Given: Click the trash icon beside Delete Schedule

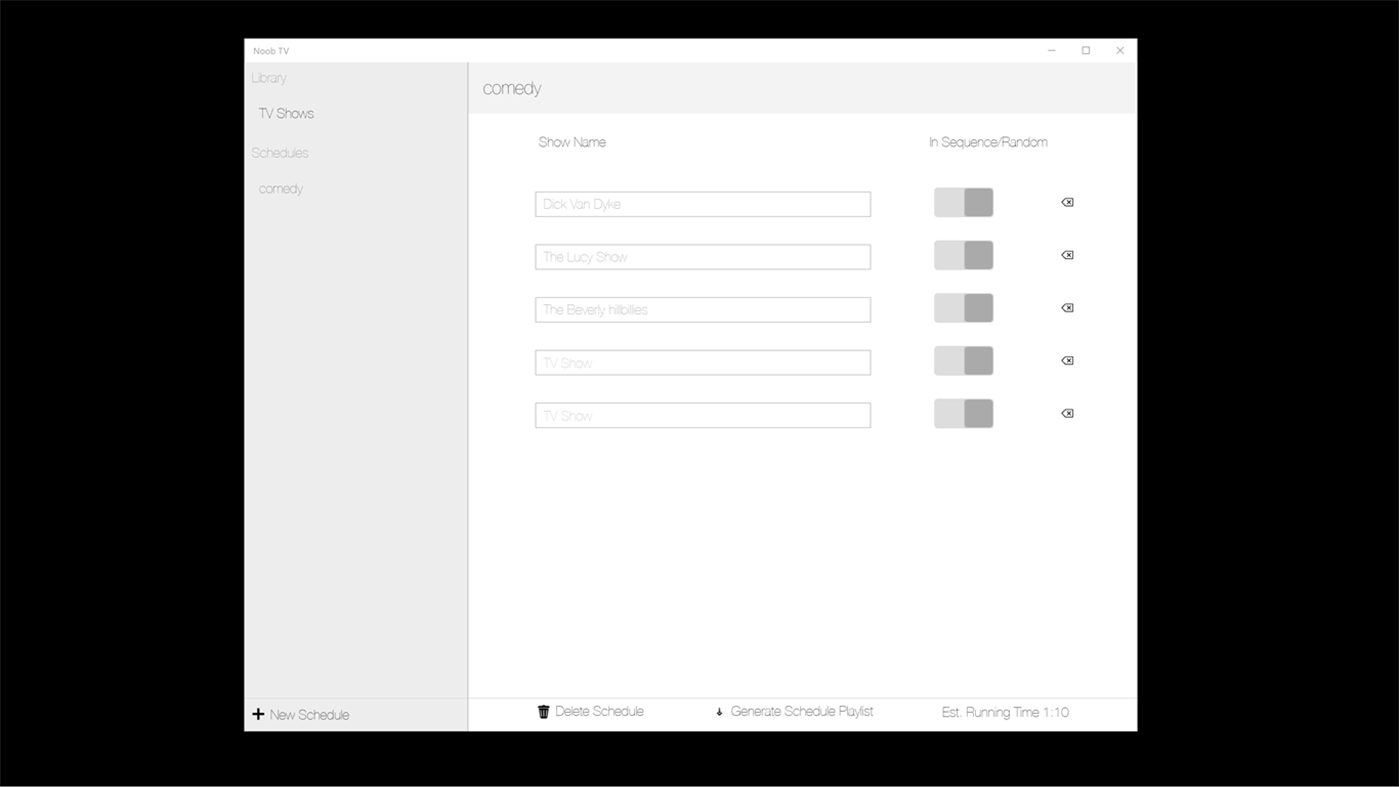Looking at the screenshot, I should (543, 711).
